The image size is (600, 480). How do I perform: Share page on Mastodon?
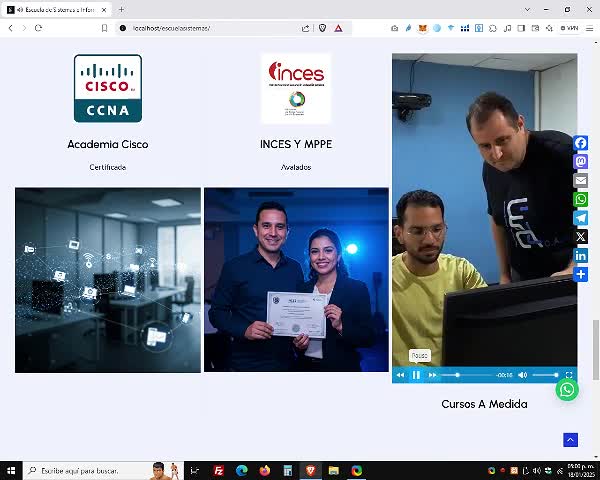[x=580, y=162]
